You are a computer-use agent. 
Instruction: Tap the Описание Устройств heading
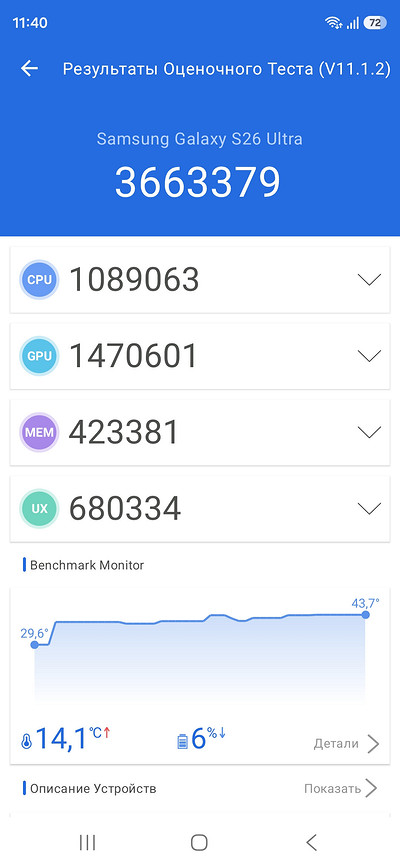(x=93, y=788)
